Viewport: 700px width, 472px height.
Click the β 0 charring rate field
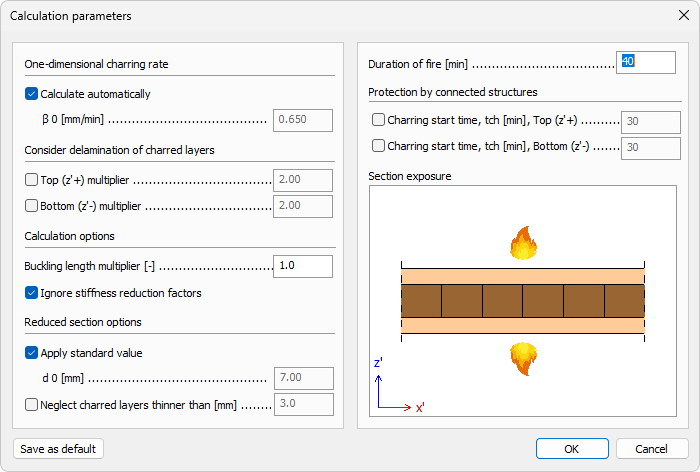303,120
